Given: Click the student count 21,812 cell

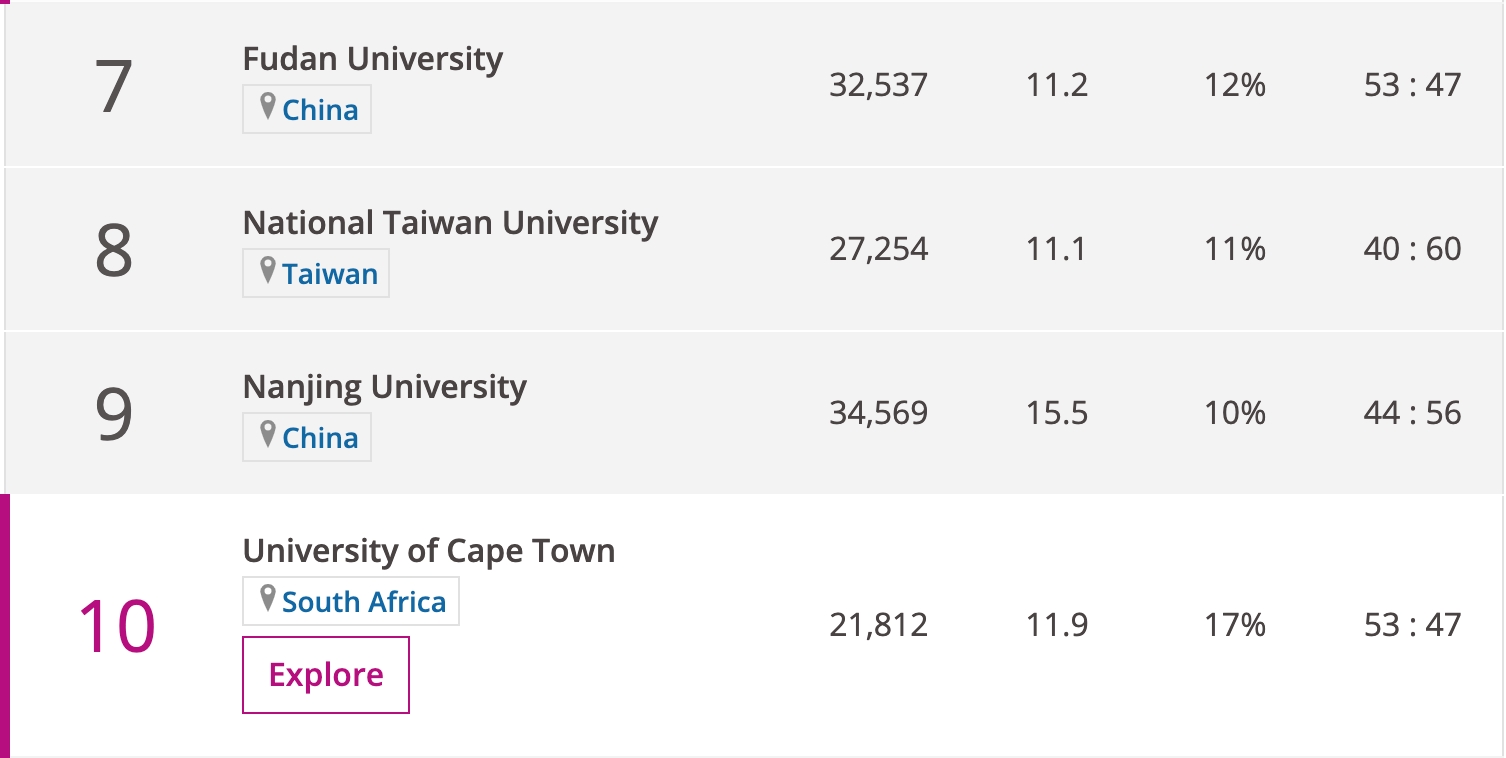Looking at the screenshot, I should [879, 625].
